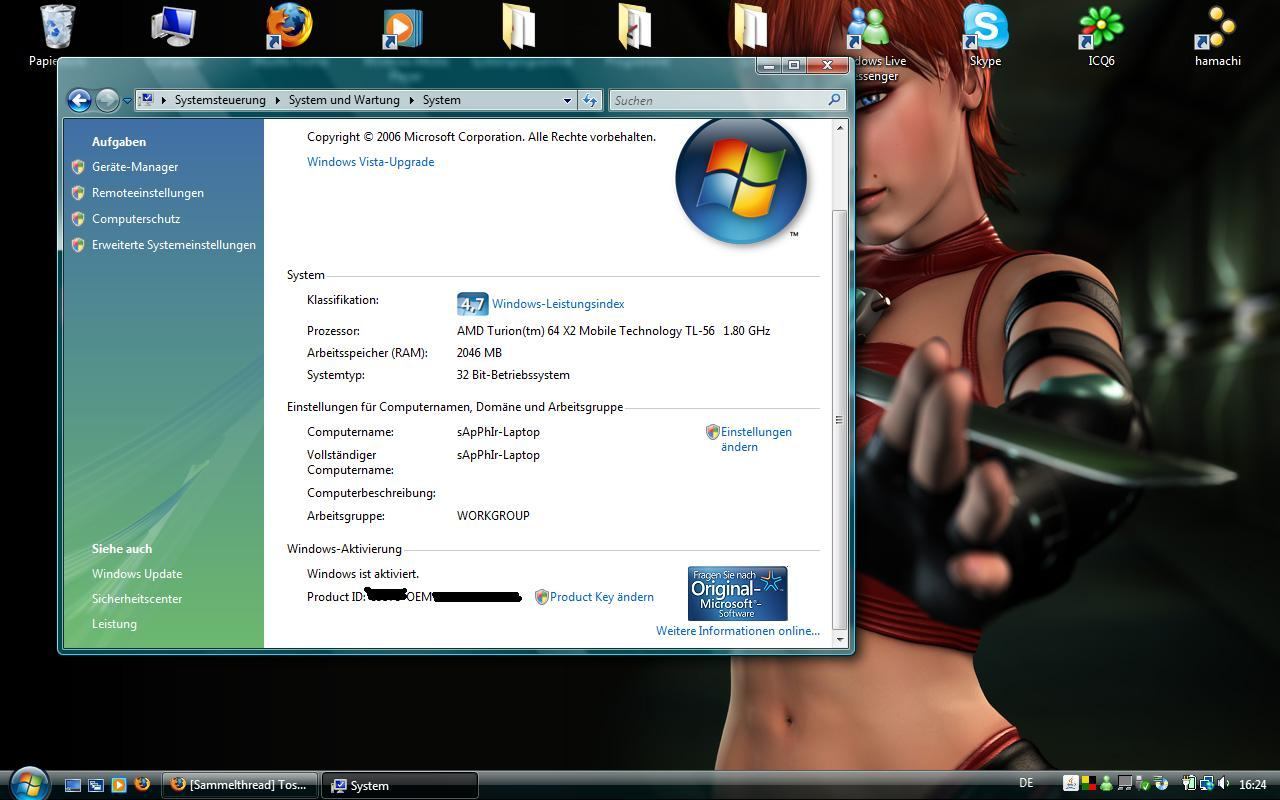
Task: Click Switch between windows quick launch icon
Action: point(96,785)
